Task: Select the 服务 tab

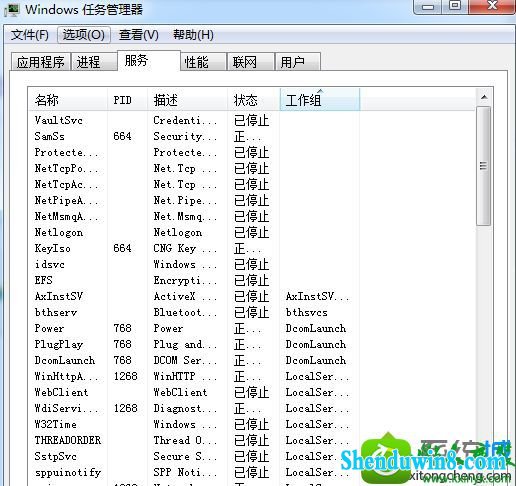Action: [149, 60]
